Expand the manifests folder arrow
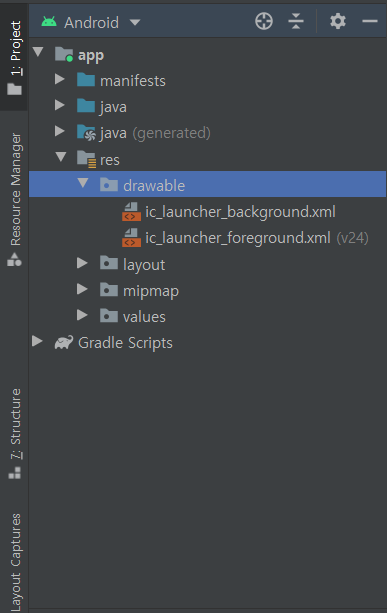387x613 pixels. [x=60, y=79]
